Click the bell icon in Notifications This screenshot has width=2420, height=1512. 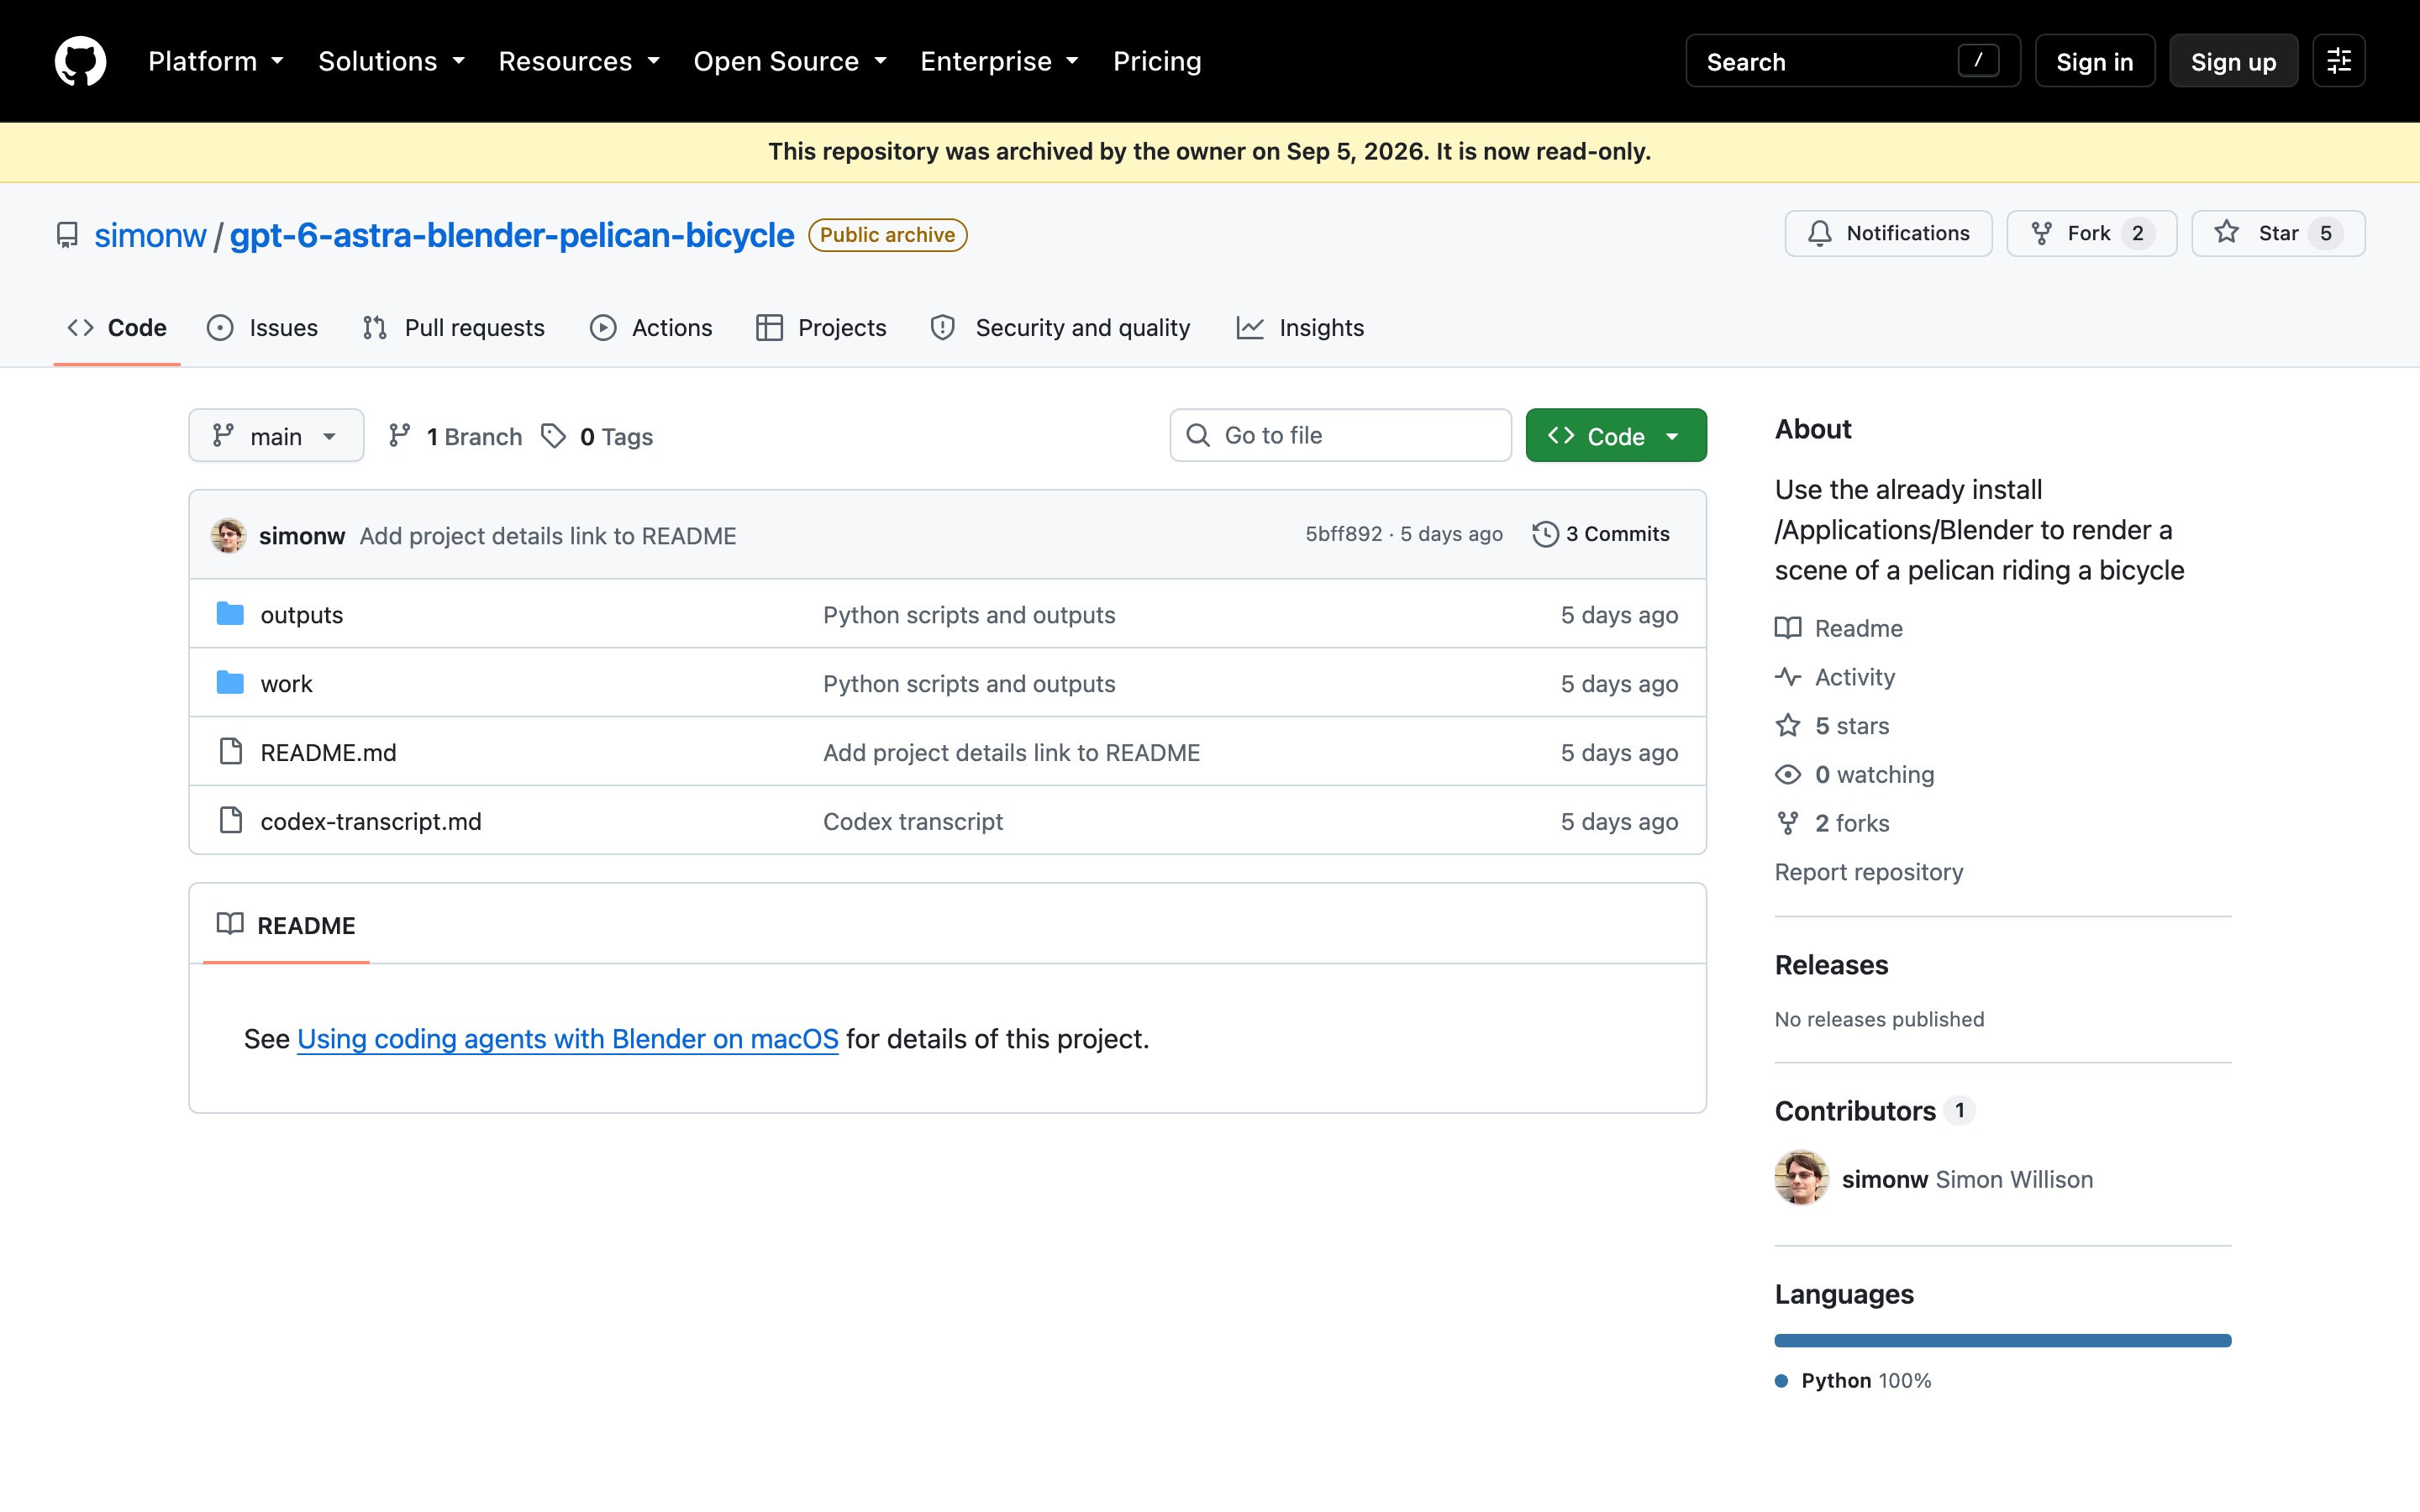(1819, 233)
